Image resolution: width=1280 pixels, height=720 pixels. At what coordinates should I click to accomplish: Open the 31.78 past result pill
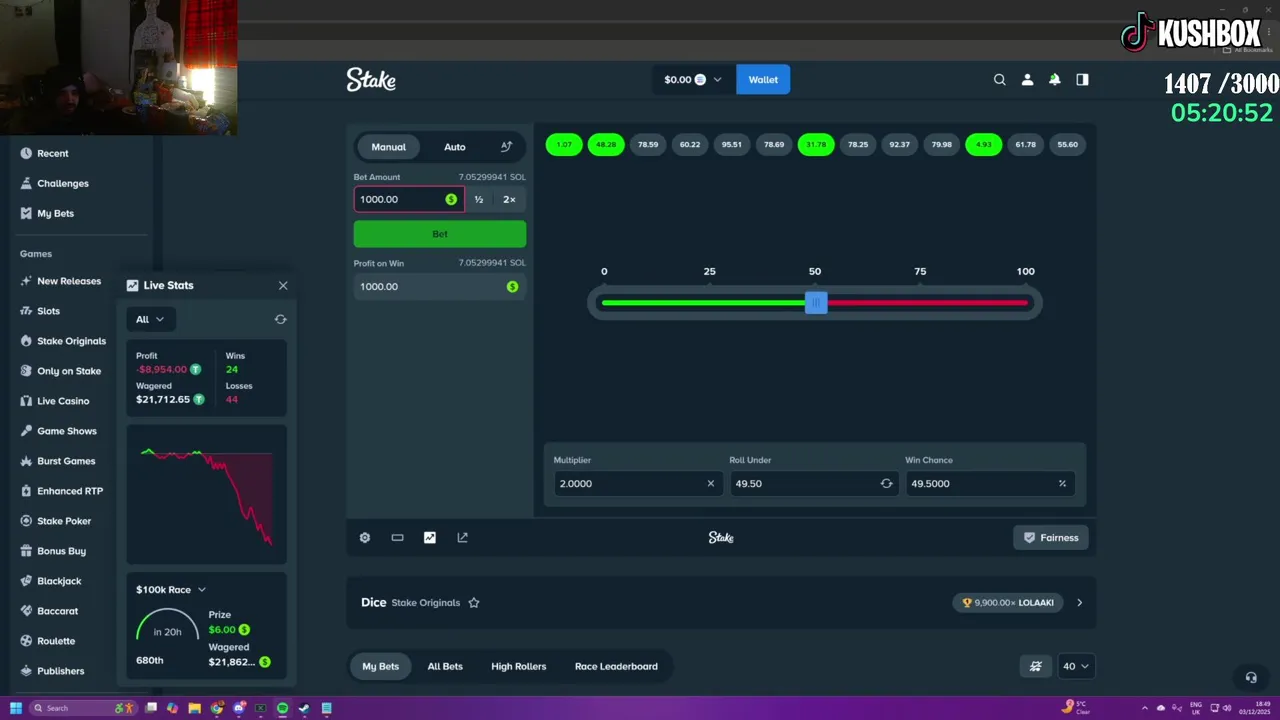tap(816, 145)
